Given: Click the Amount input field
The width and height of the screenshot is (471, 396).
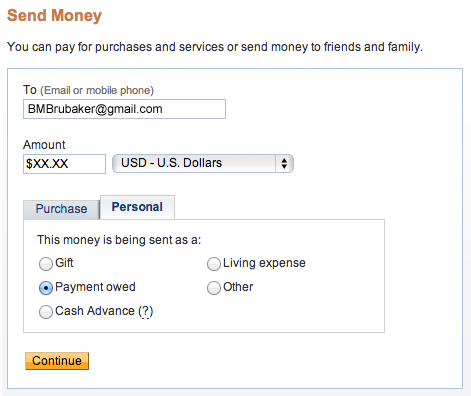Looking at the screenshot, I should click(x=64, y=164).
